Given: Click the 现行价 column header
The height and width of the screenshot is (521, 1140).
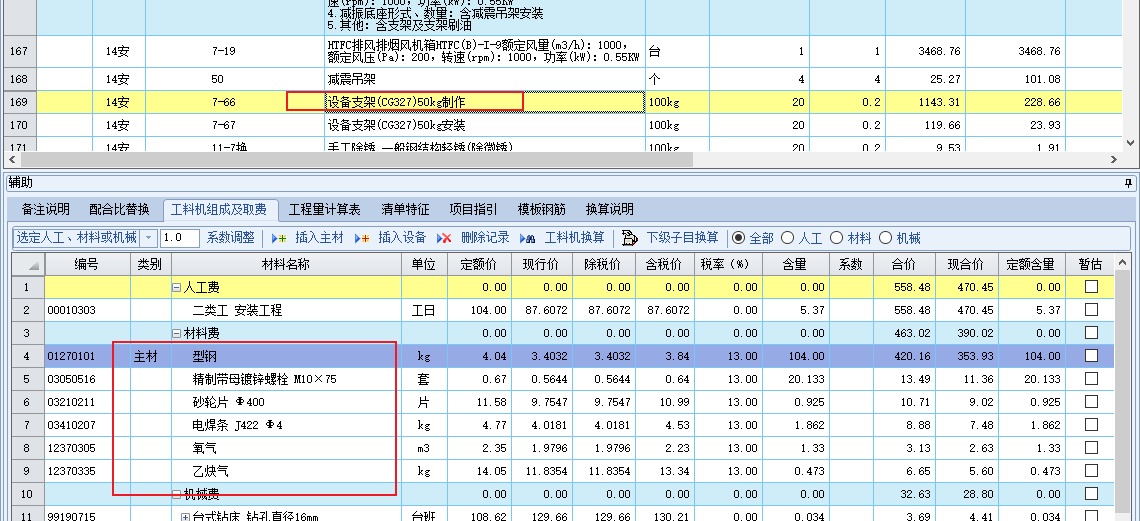Looking at the screenshot, I should click(x=544, y=264).
